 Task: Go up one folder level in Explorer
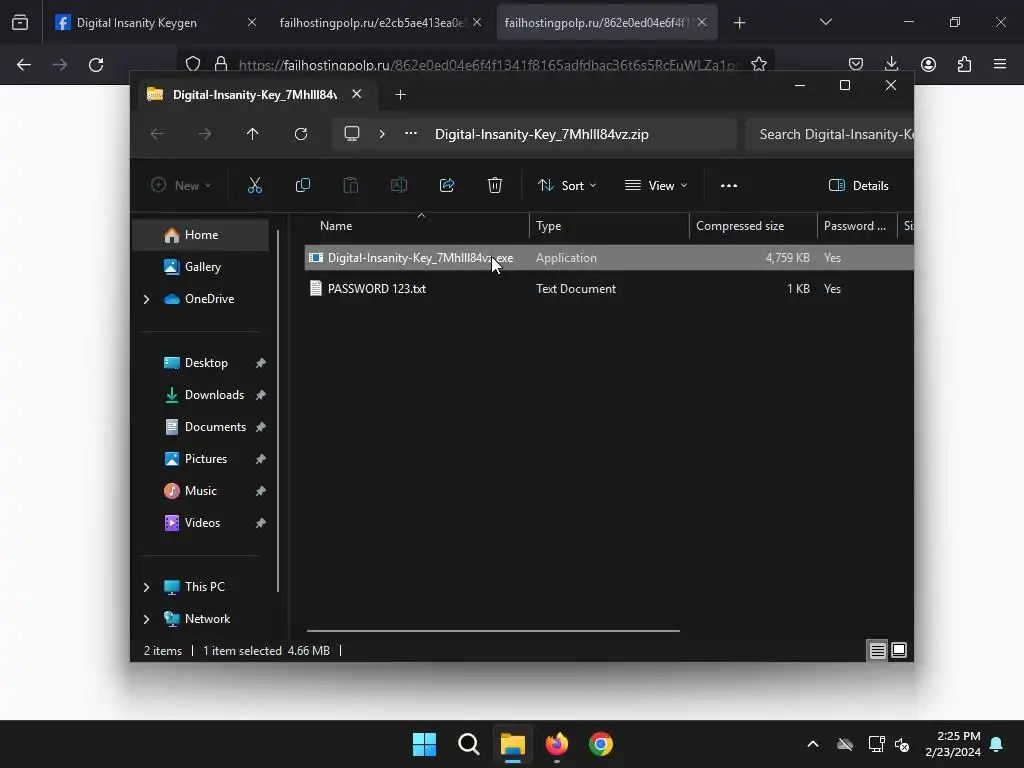[253, 134]
